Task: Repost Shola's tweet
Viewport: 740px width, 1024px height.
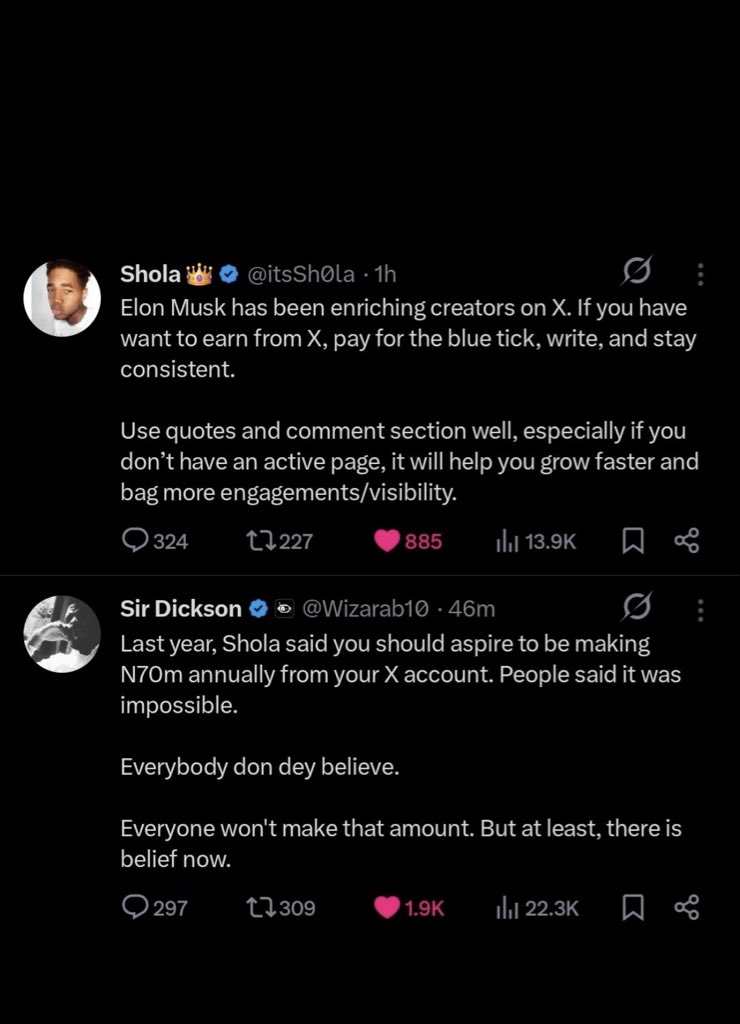Action: point(260,541)
